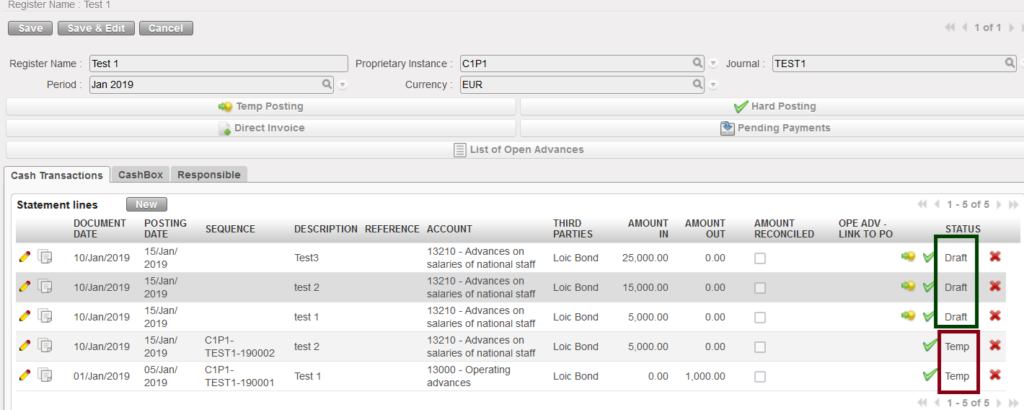1024x410 pixels.
Task: Click magnifier icon in Currency field
Action: tap(698, 85)
